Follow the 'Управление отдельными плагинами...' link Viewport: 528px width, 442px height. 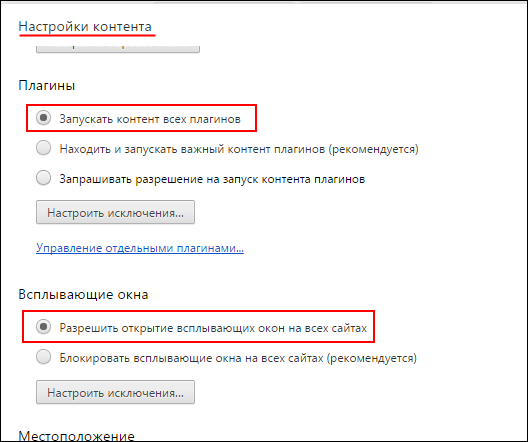[x=140, y=248]
